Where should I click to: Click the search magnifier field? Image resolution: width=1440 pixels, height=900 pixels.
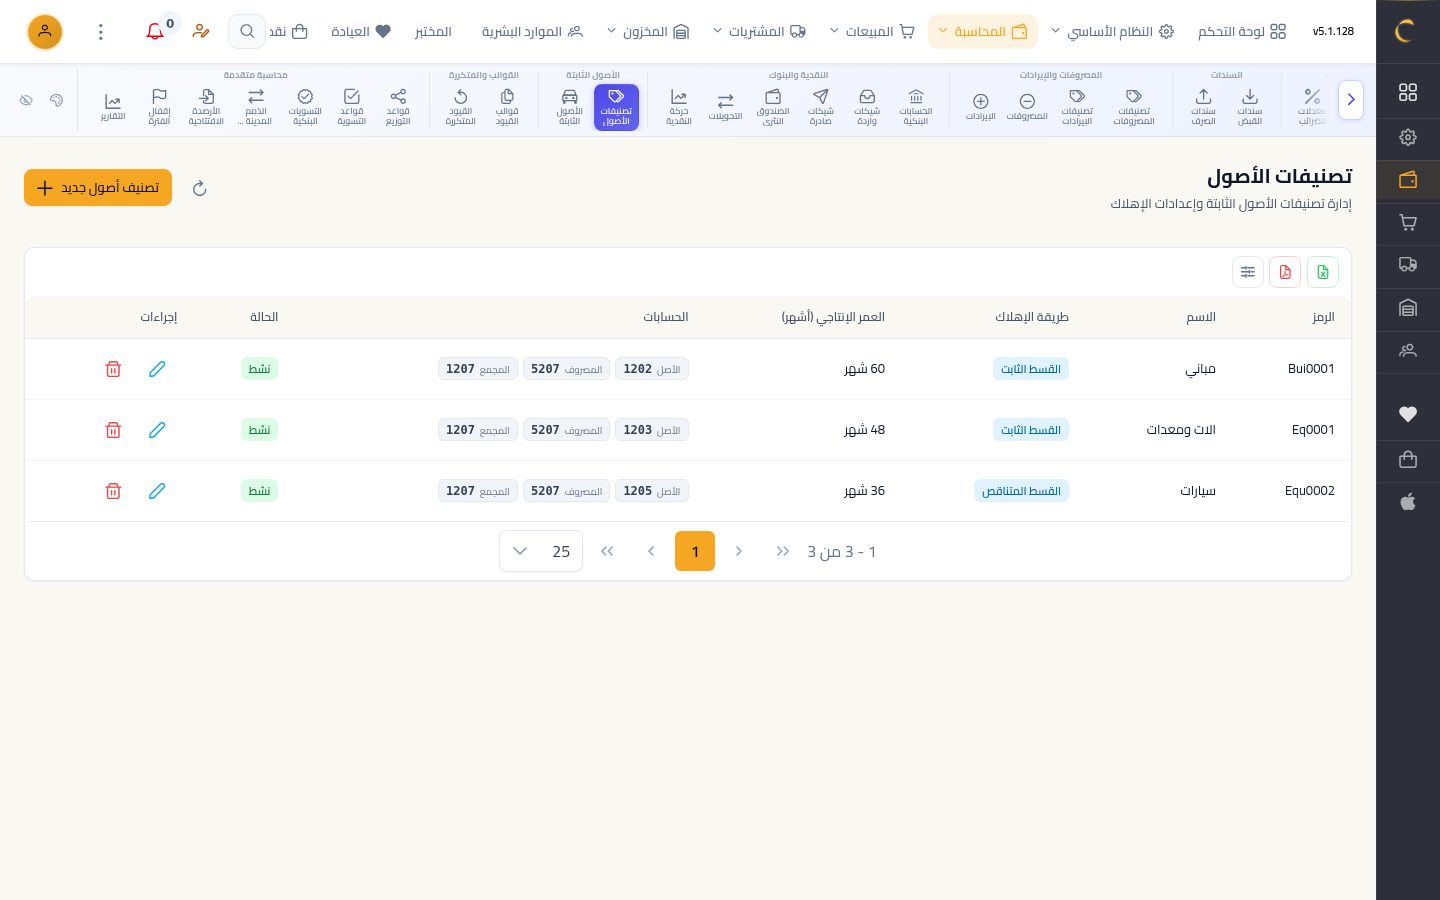(247, 32)
